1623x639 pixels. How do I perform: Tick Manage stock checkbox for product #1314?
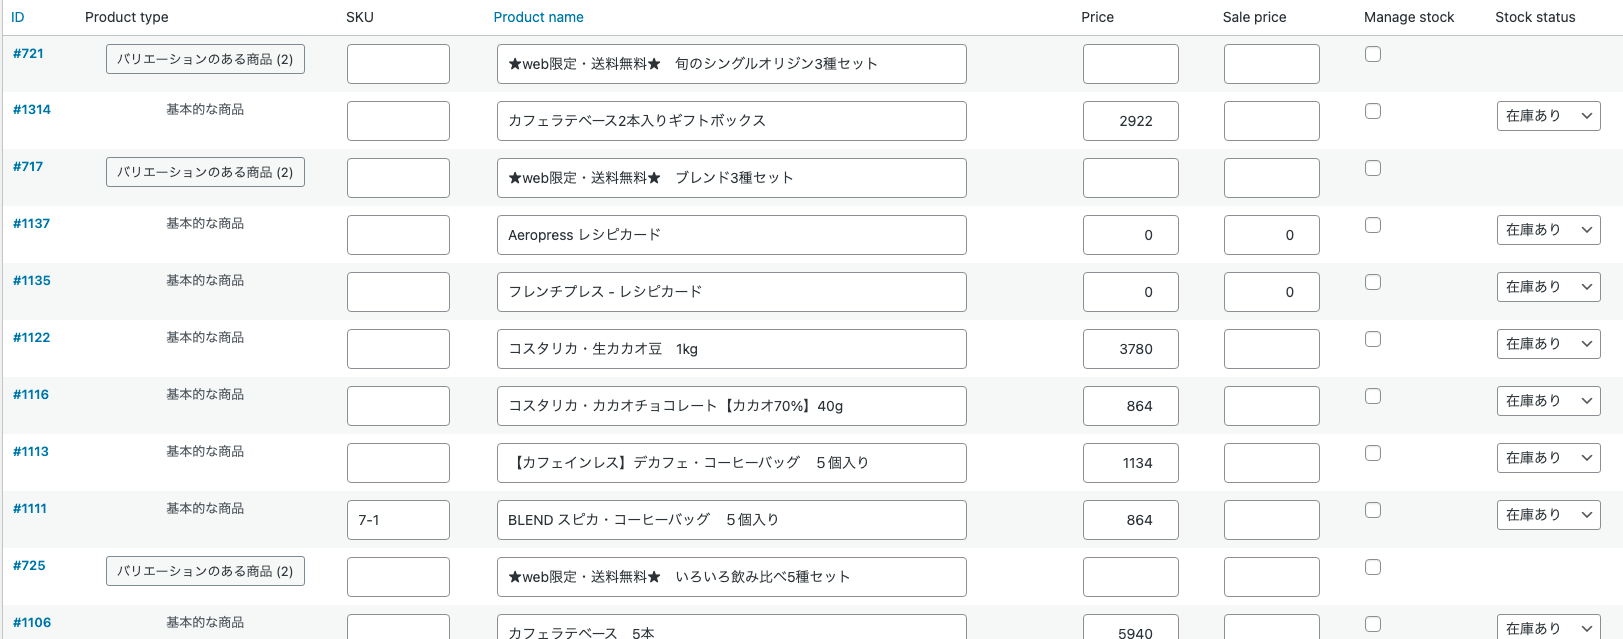tap(1373, 111)
